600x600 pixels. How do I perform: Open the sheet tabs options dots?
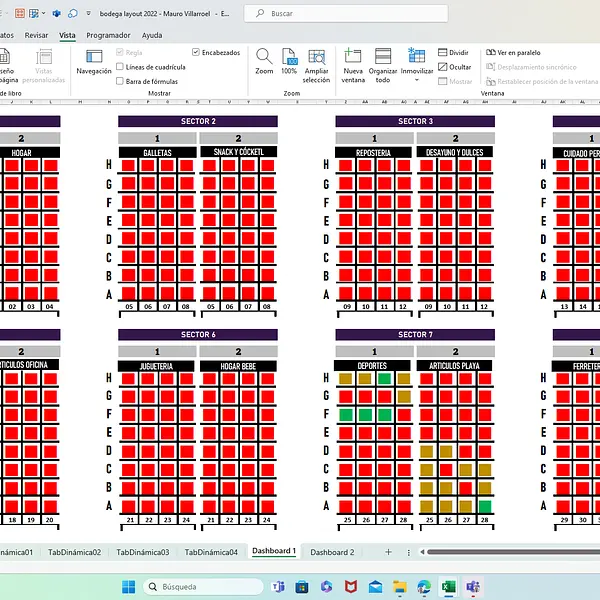(x=409, y=552)
